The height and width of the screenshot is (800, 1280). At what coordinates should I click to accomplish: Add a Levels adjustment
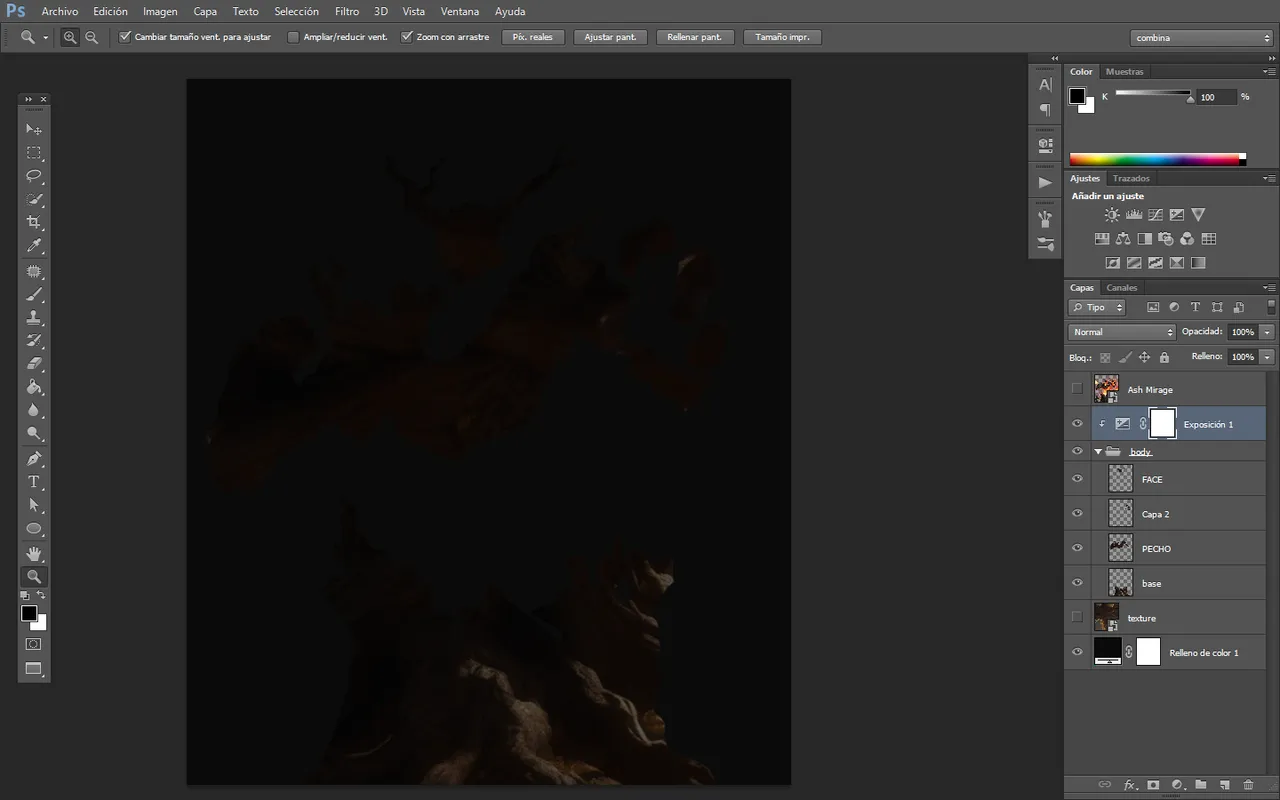click(1134, 215)
